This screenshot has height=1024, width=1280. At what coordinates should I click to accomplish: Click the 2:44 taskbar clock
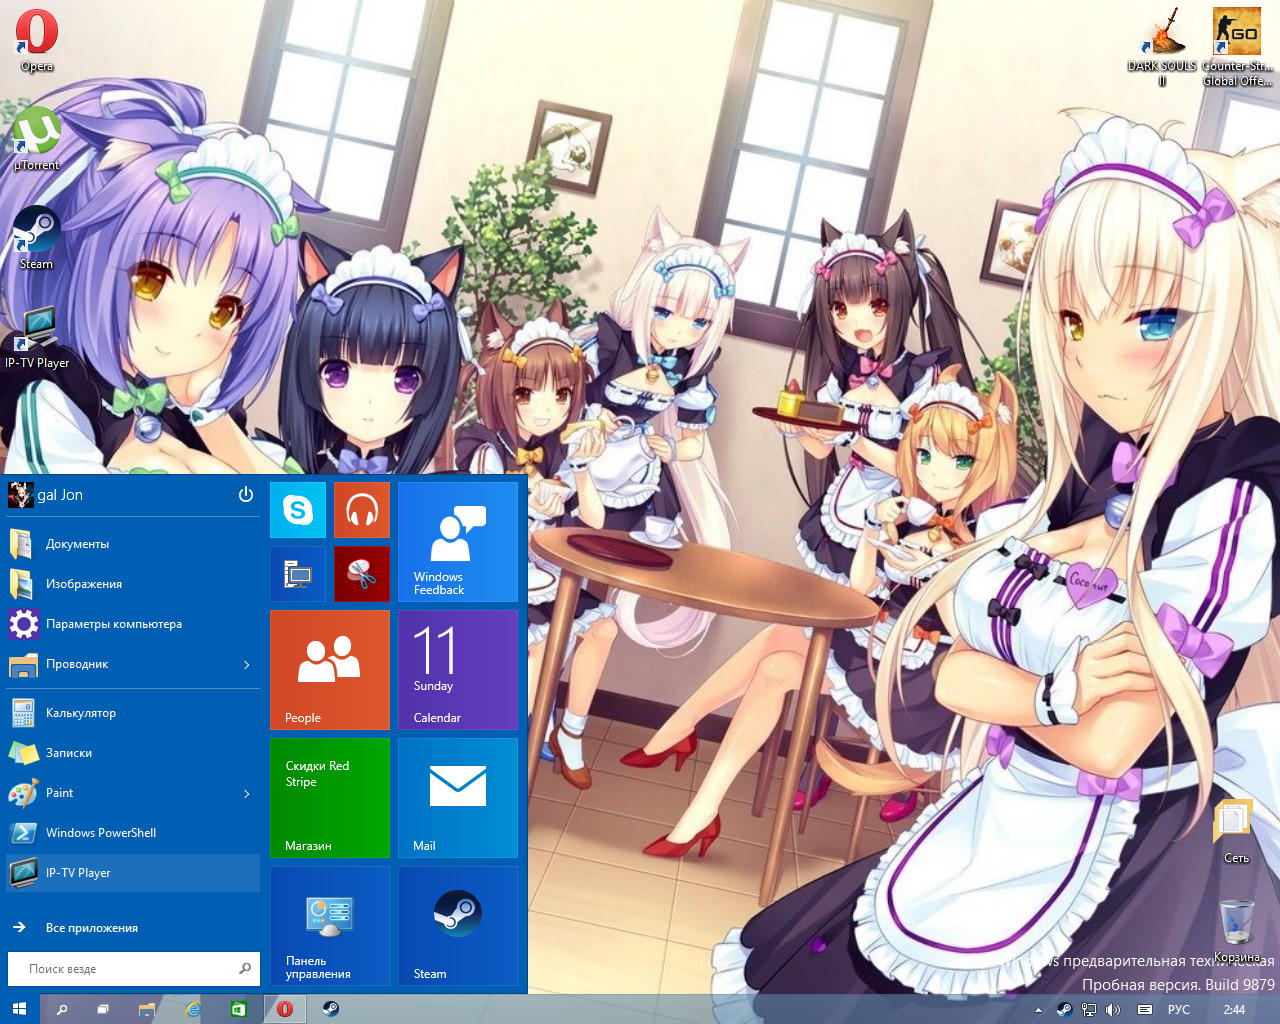click(1234, 1010)
